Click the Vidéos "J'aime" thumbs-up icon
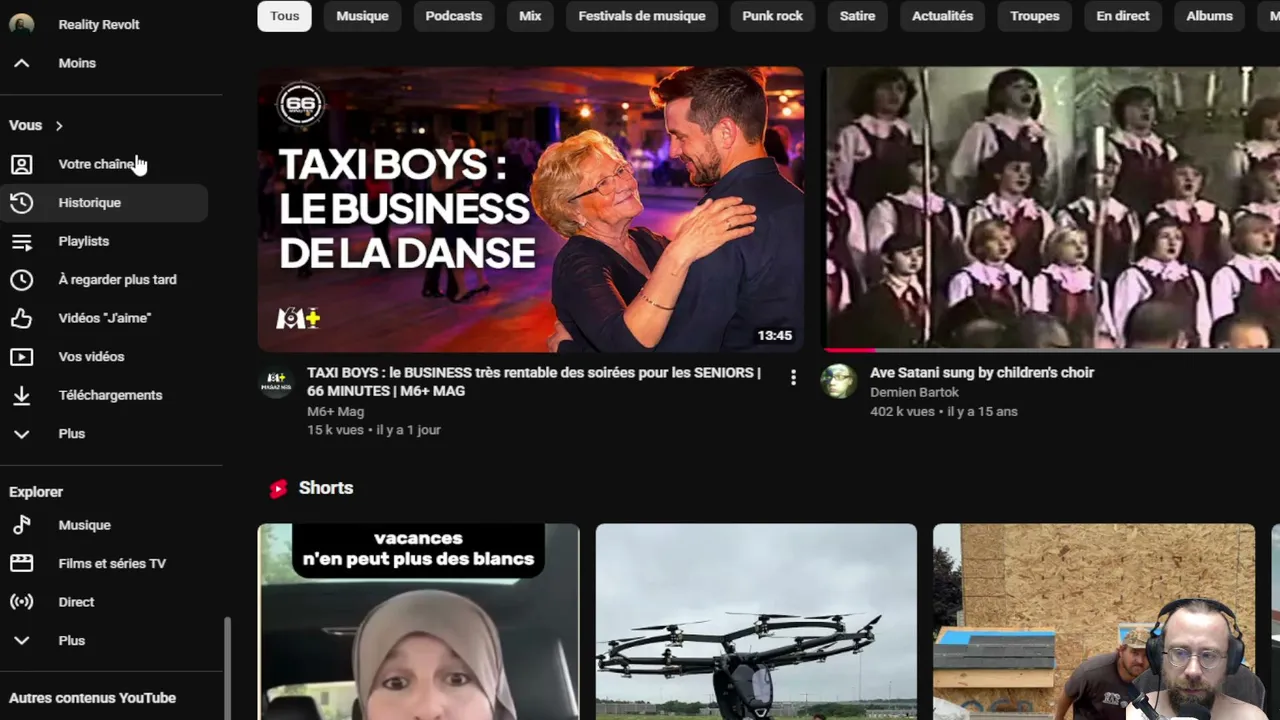The width and height of the screenshot is (1280, 720). tap(21, 318)
